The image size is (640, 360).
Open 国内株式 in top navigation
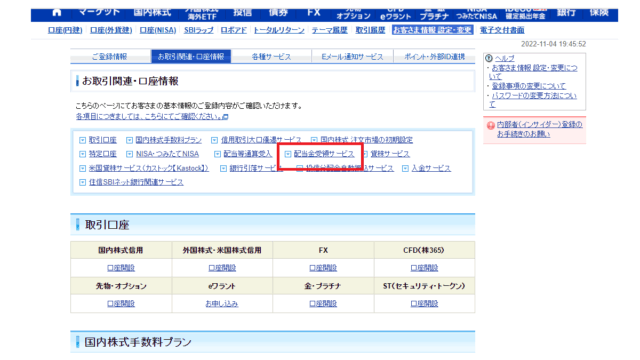point(152,12)
